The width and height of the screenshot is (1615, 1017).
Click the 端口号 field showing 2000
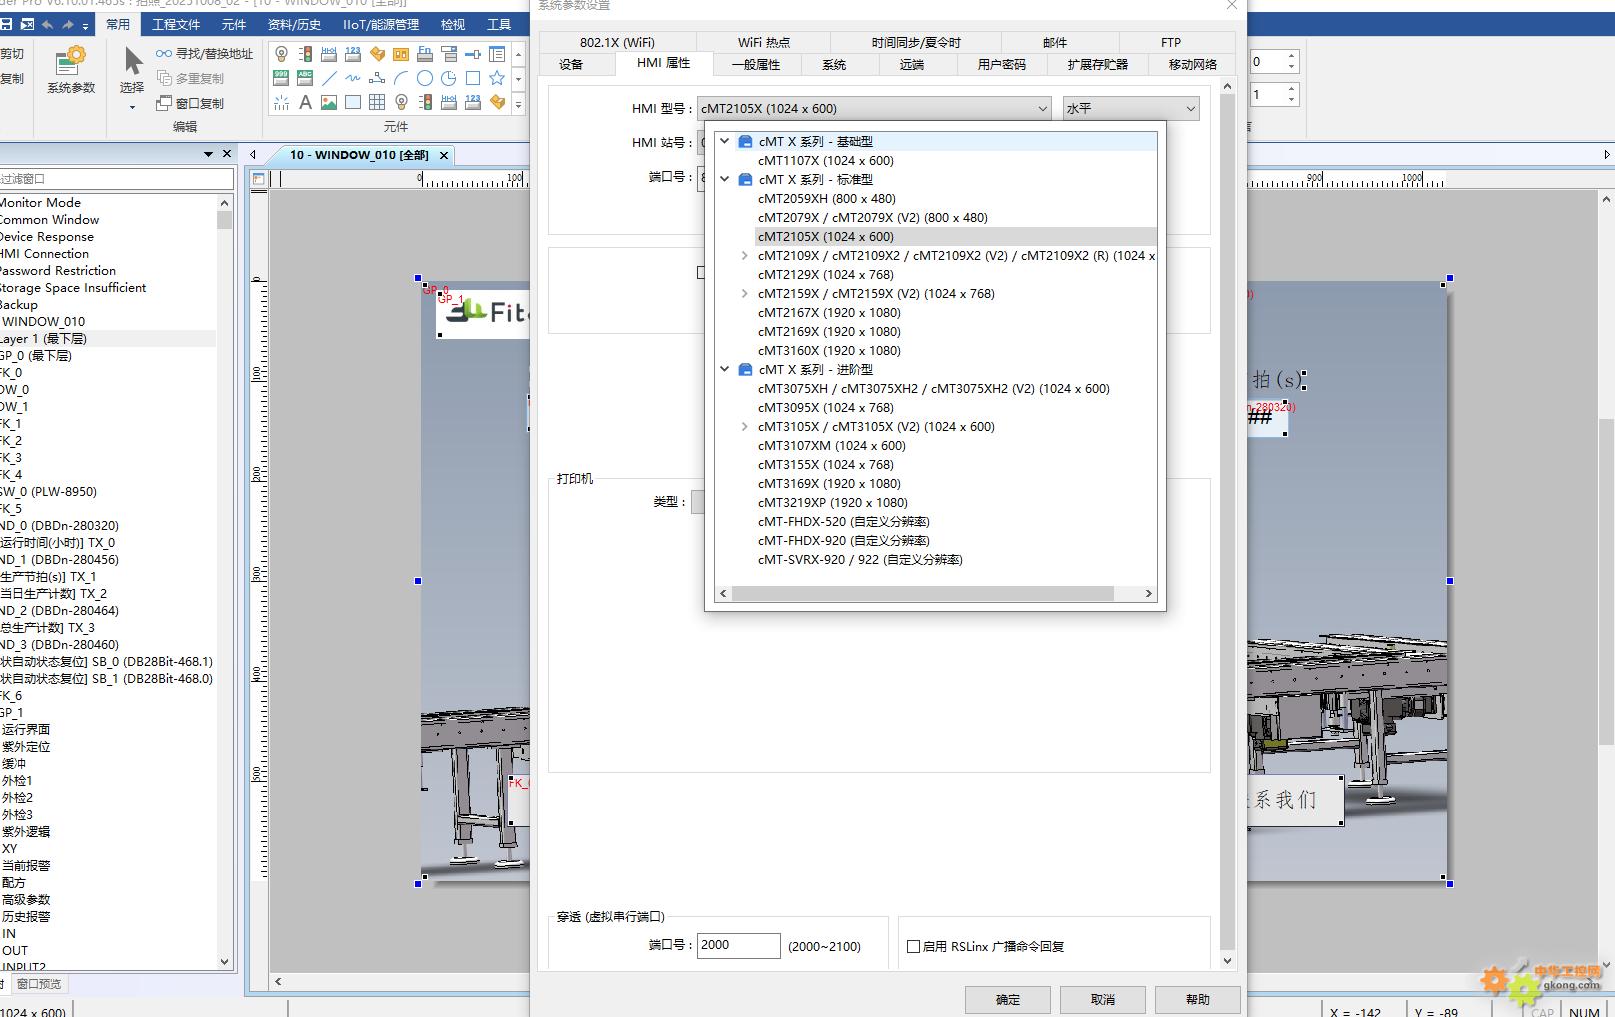click(738, 945)
